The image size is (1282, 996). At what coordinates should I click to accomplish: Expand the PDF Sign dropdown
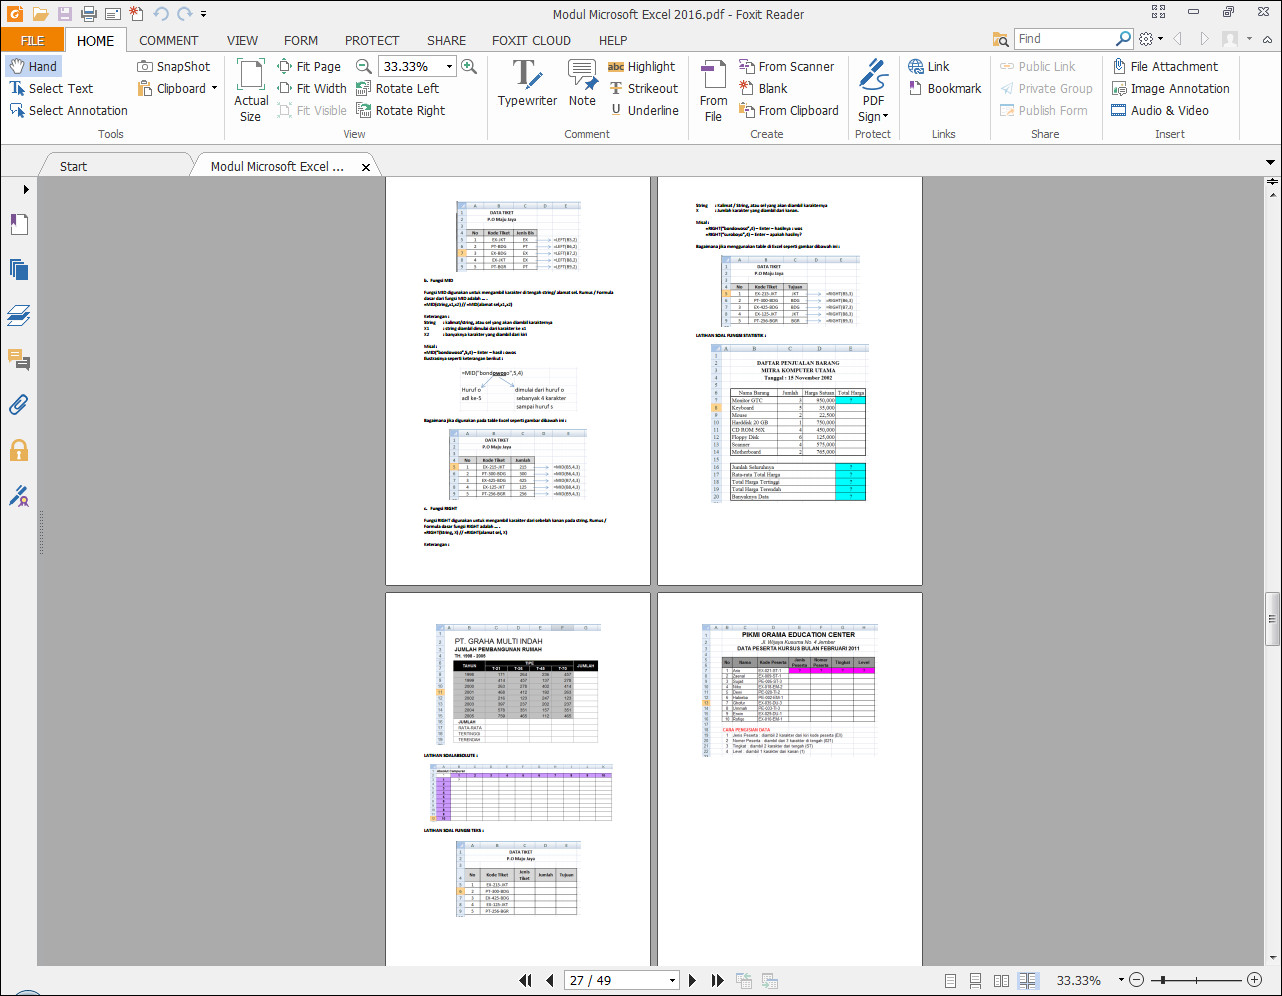click(x=885, y=117)
